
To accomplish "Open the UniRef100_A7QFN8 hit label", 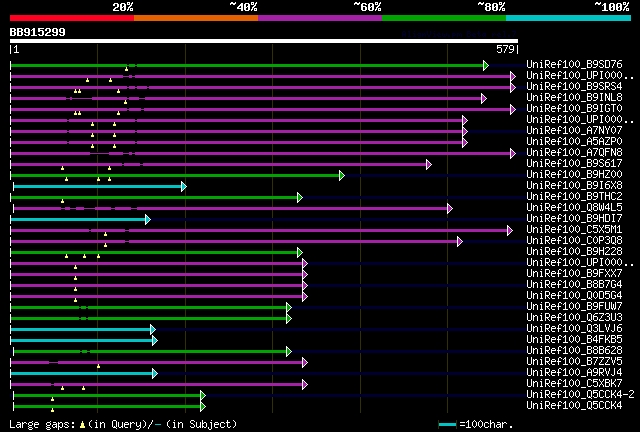I will pos(574,152).
